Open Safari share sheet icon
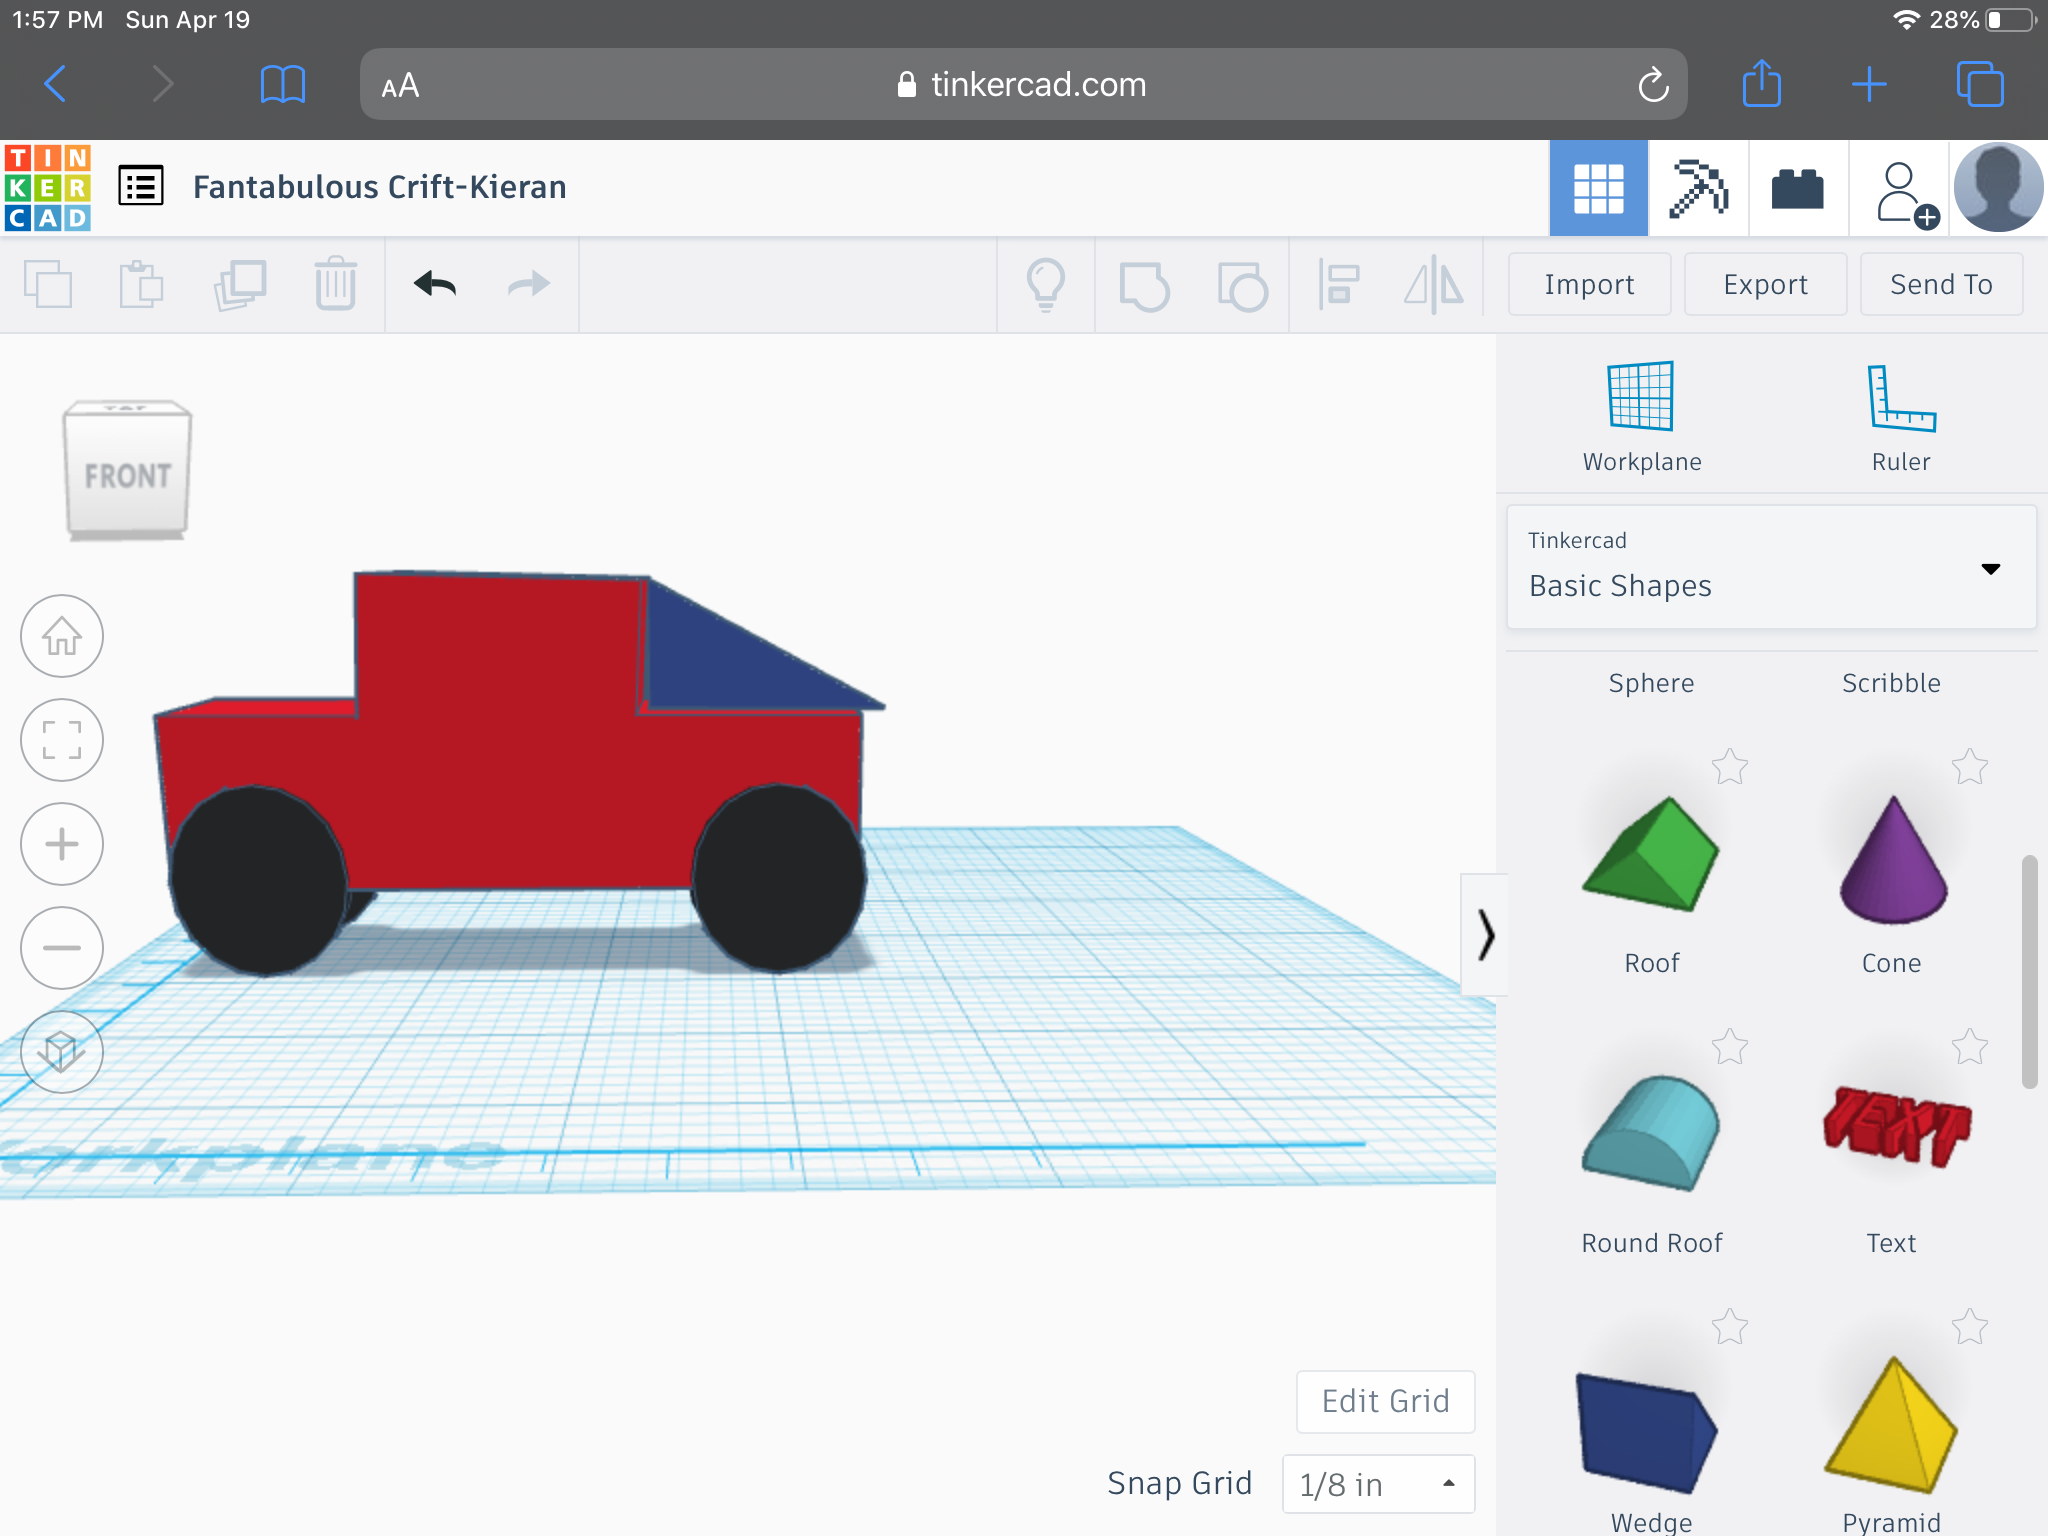The image size is (2048, 1536). pos(1762,82)
